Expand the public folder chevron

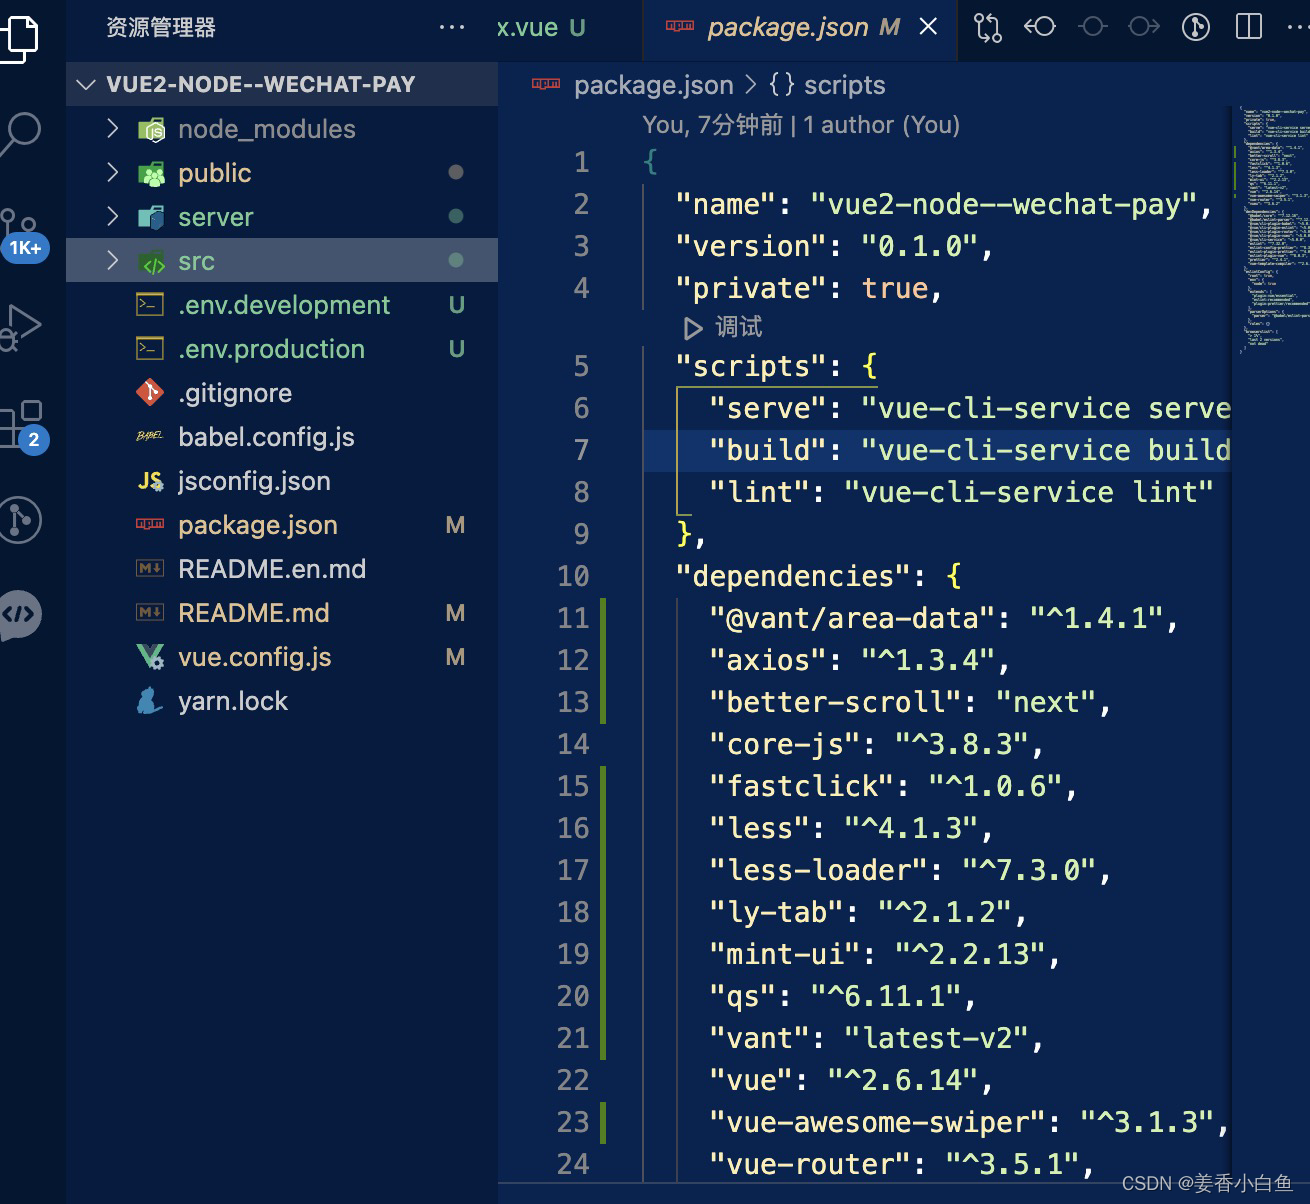[113, 173]
